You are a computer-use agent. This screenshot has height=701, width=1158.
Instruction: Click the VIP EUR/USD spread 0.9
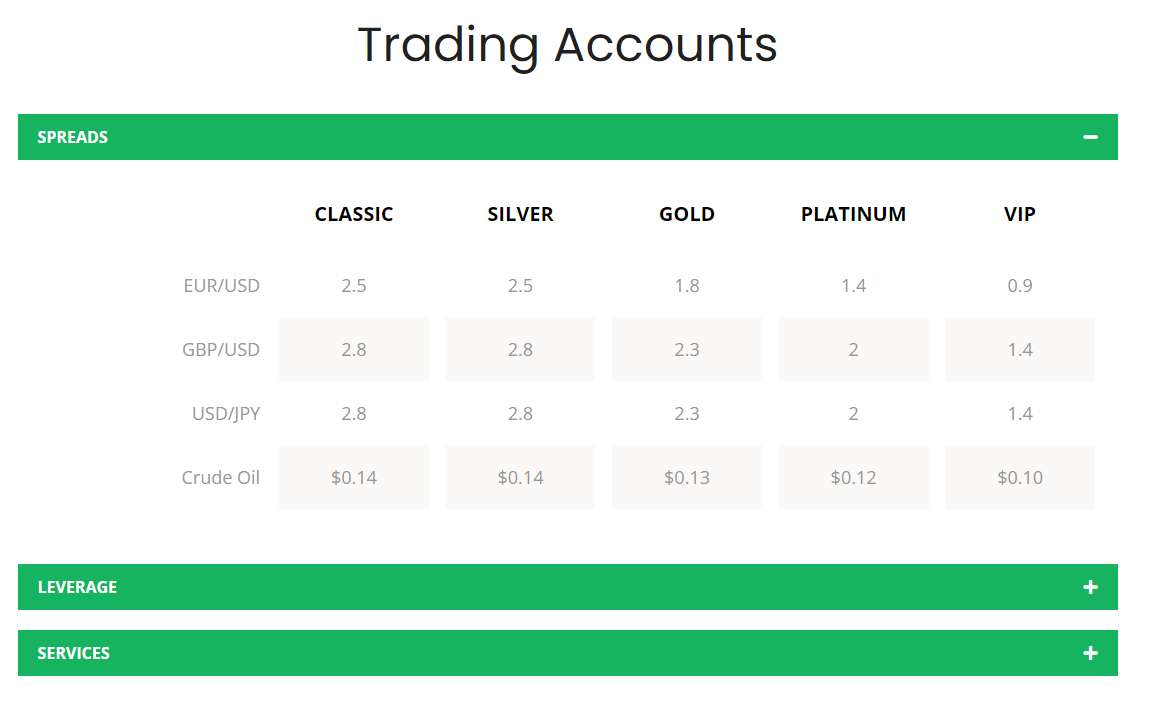pos(1020,286)
